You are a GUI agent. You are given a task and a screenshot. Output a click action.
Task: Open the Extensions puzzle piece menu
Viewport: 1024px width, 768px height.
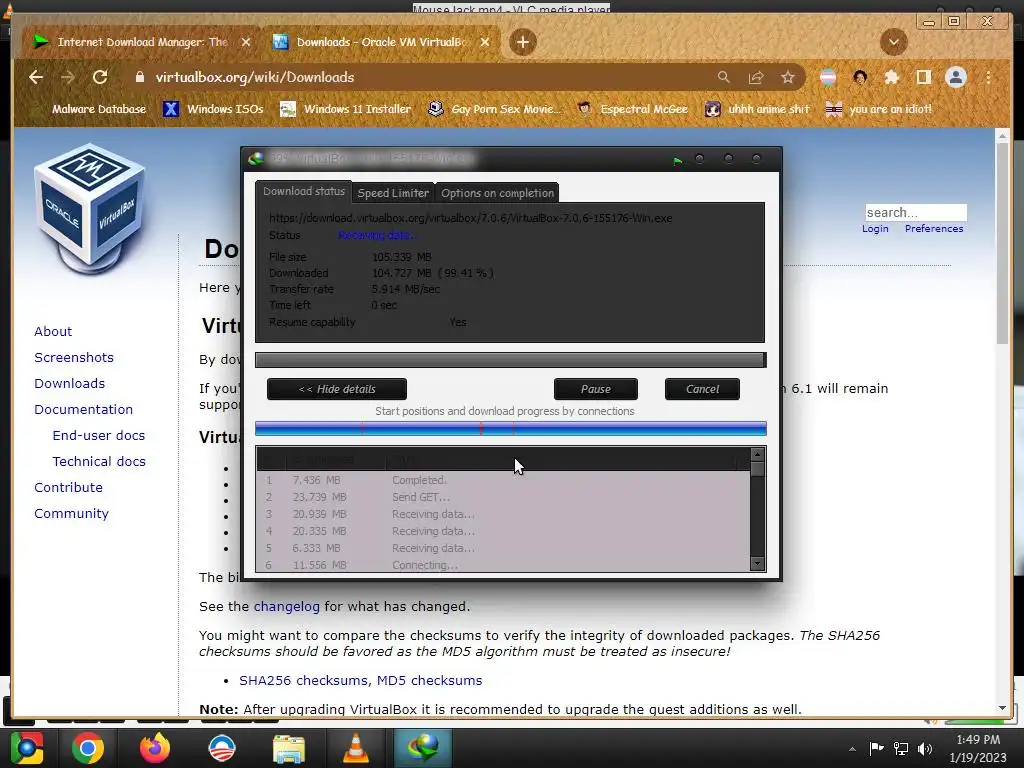coord(891,77)
